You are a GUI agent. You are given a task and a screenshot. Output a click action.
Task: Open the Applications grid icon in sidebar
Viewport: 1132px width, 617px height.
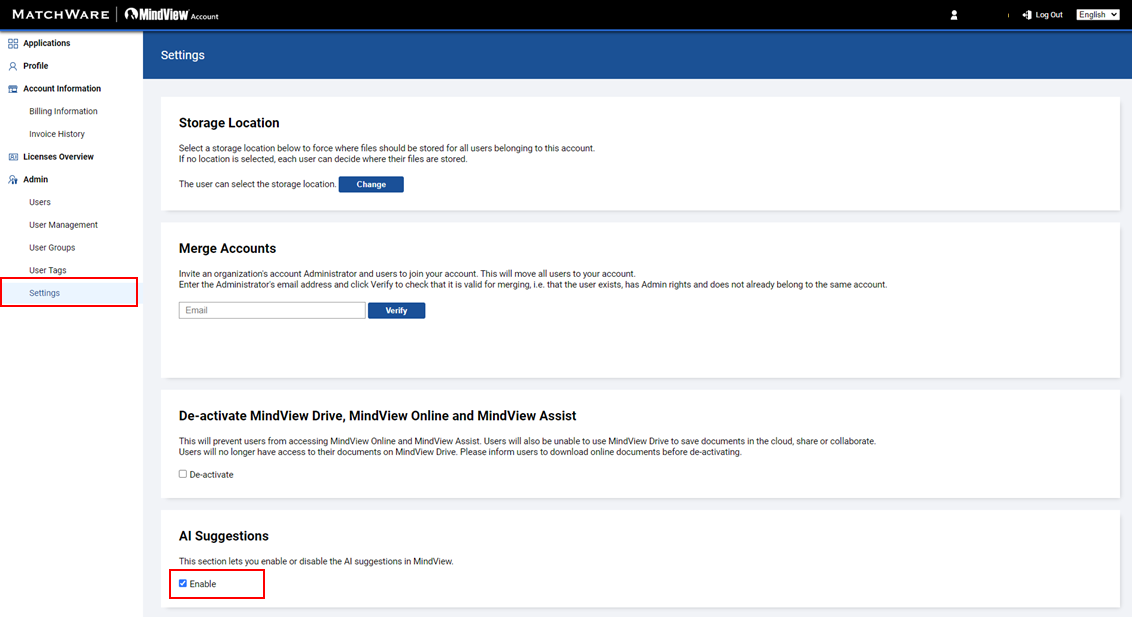pyautogui.click(x=11, y=42)
